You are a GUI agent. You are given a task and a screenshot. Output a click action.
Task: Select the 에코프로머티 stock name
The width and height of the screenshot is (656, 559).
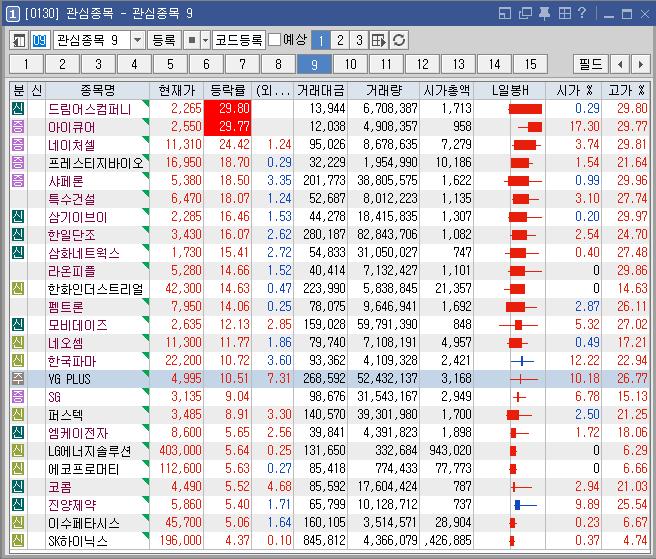(x=84, y=469)
